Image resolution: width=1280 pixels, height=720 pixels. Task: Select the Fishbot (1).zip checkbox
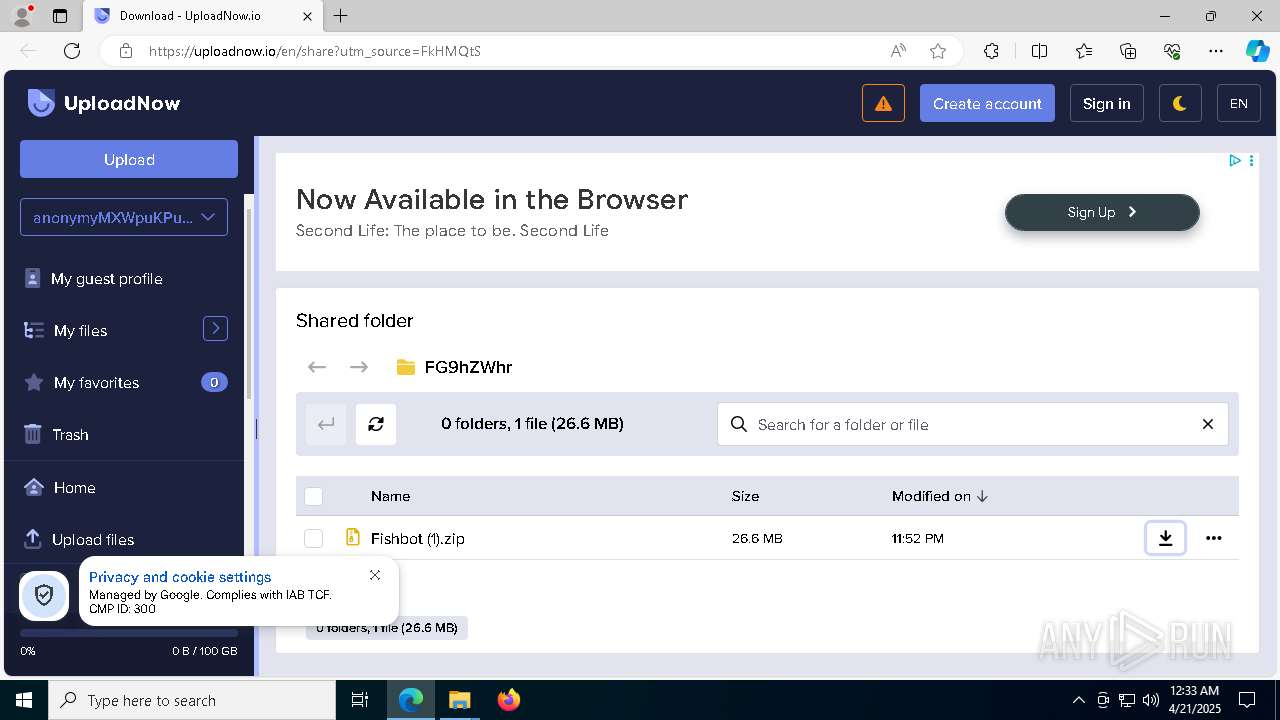point(314,538)
